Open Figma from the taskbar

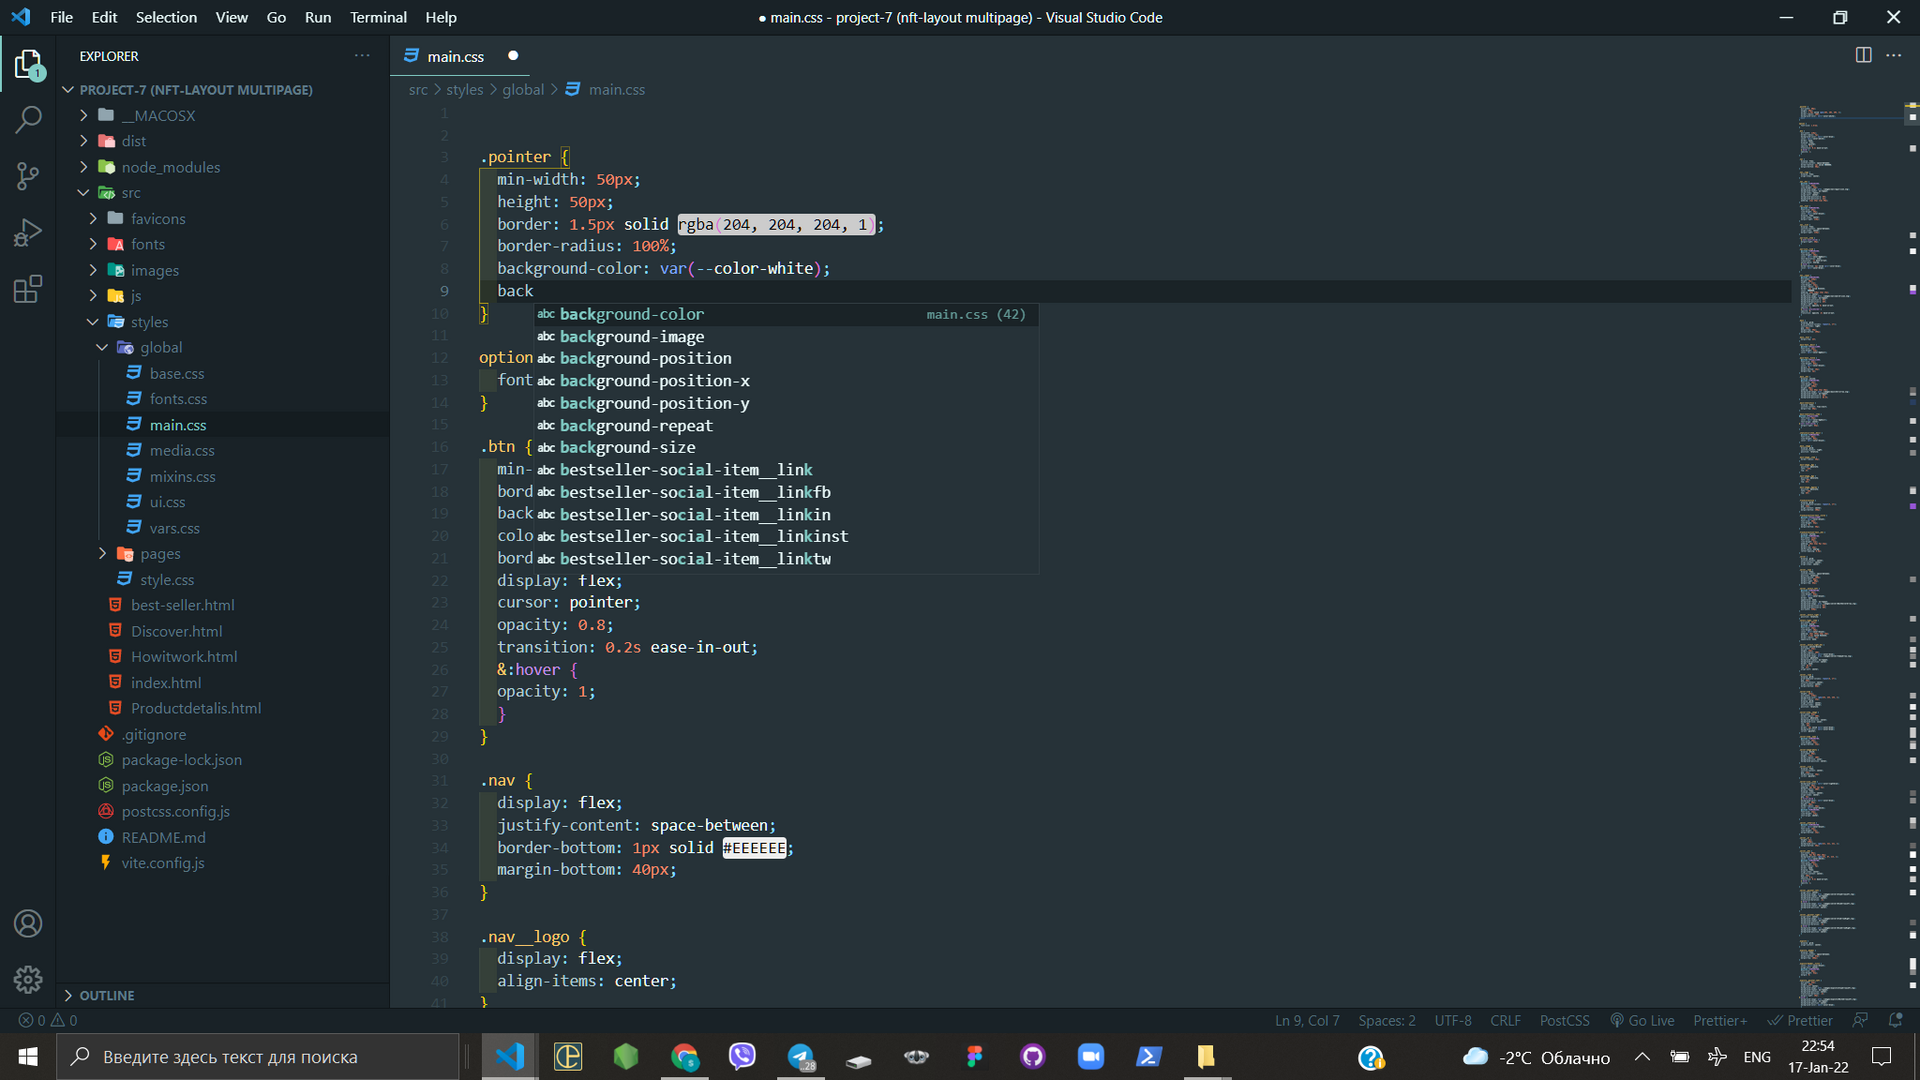[975, 1057]
